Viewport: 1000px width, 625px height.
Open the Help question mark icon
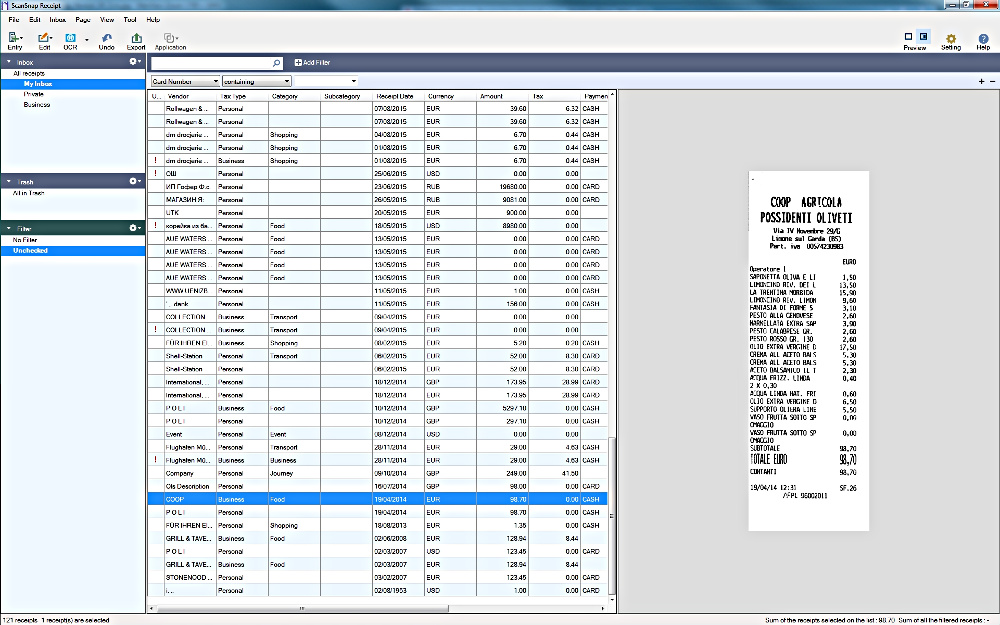(983, 38)
